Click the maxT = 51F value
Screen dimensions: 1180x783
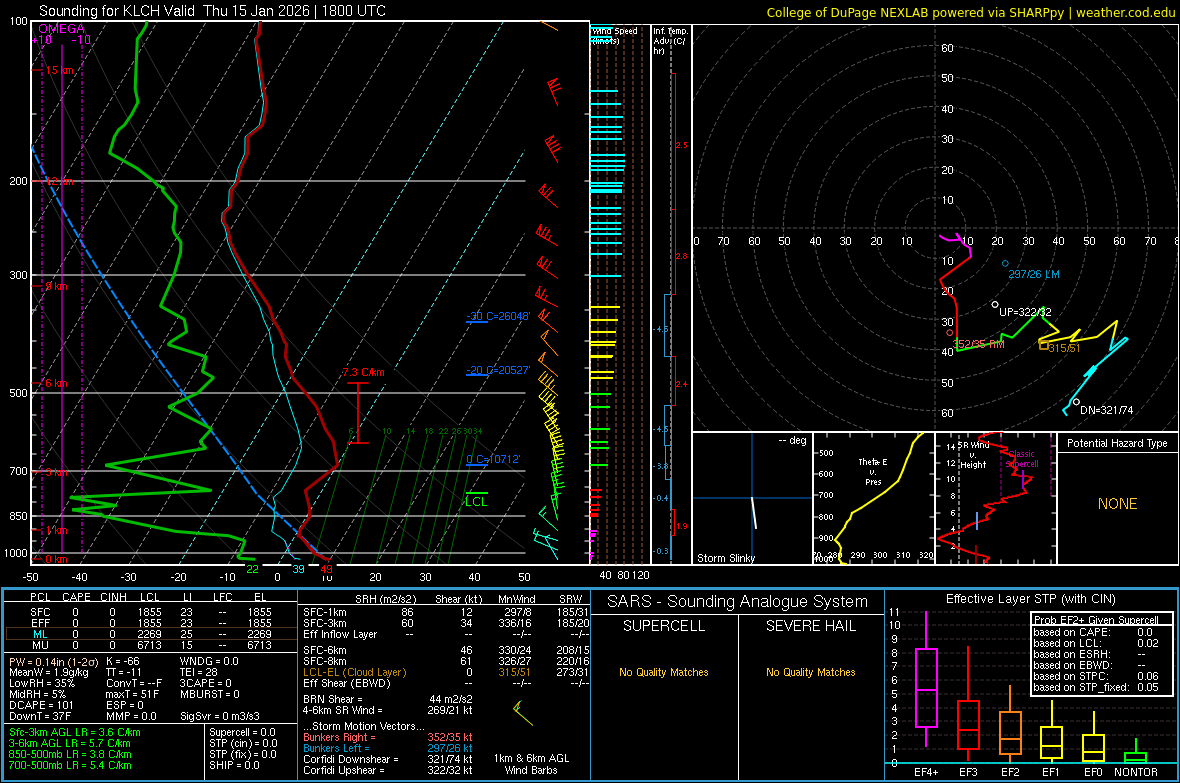click(132, 694)
